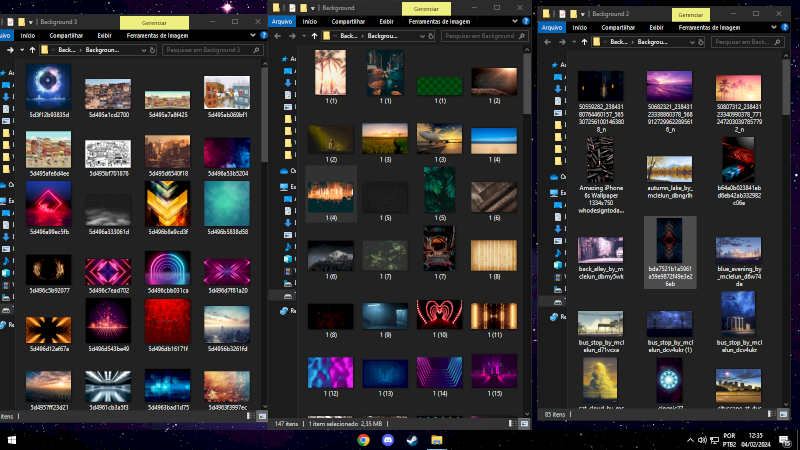Toggle the view mode icon in Background 3 status bar
The height and width of the screenshot is (450, 800).
pyautogui.click(x=261, y=416)
